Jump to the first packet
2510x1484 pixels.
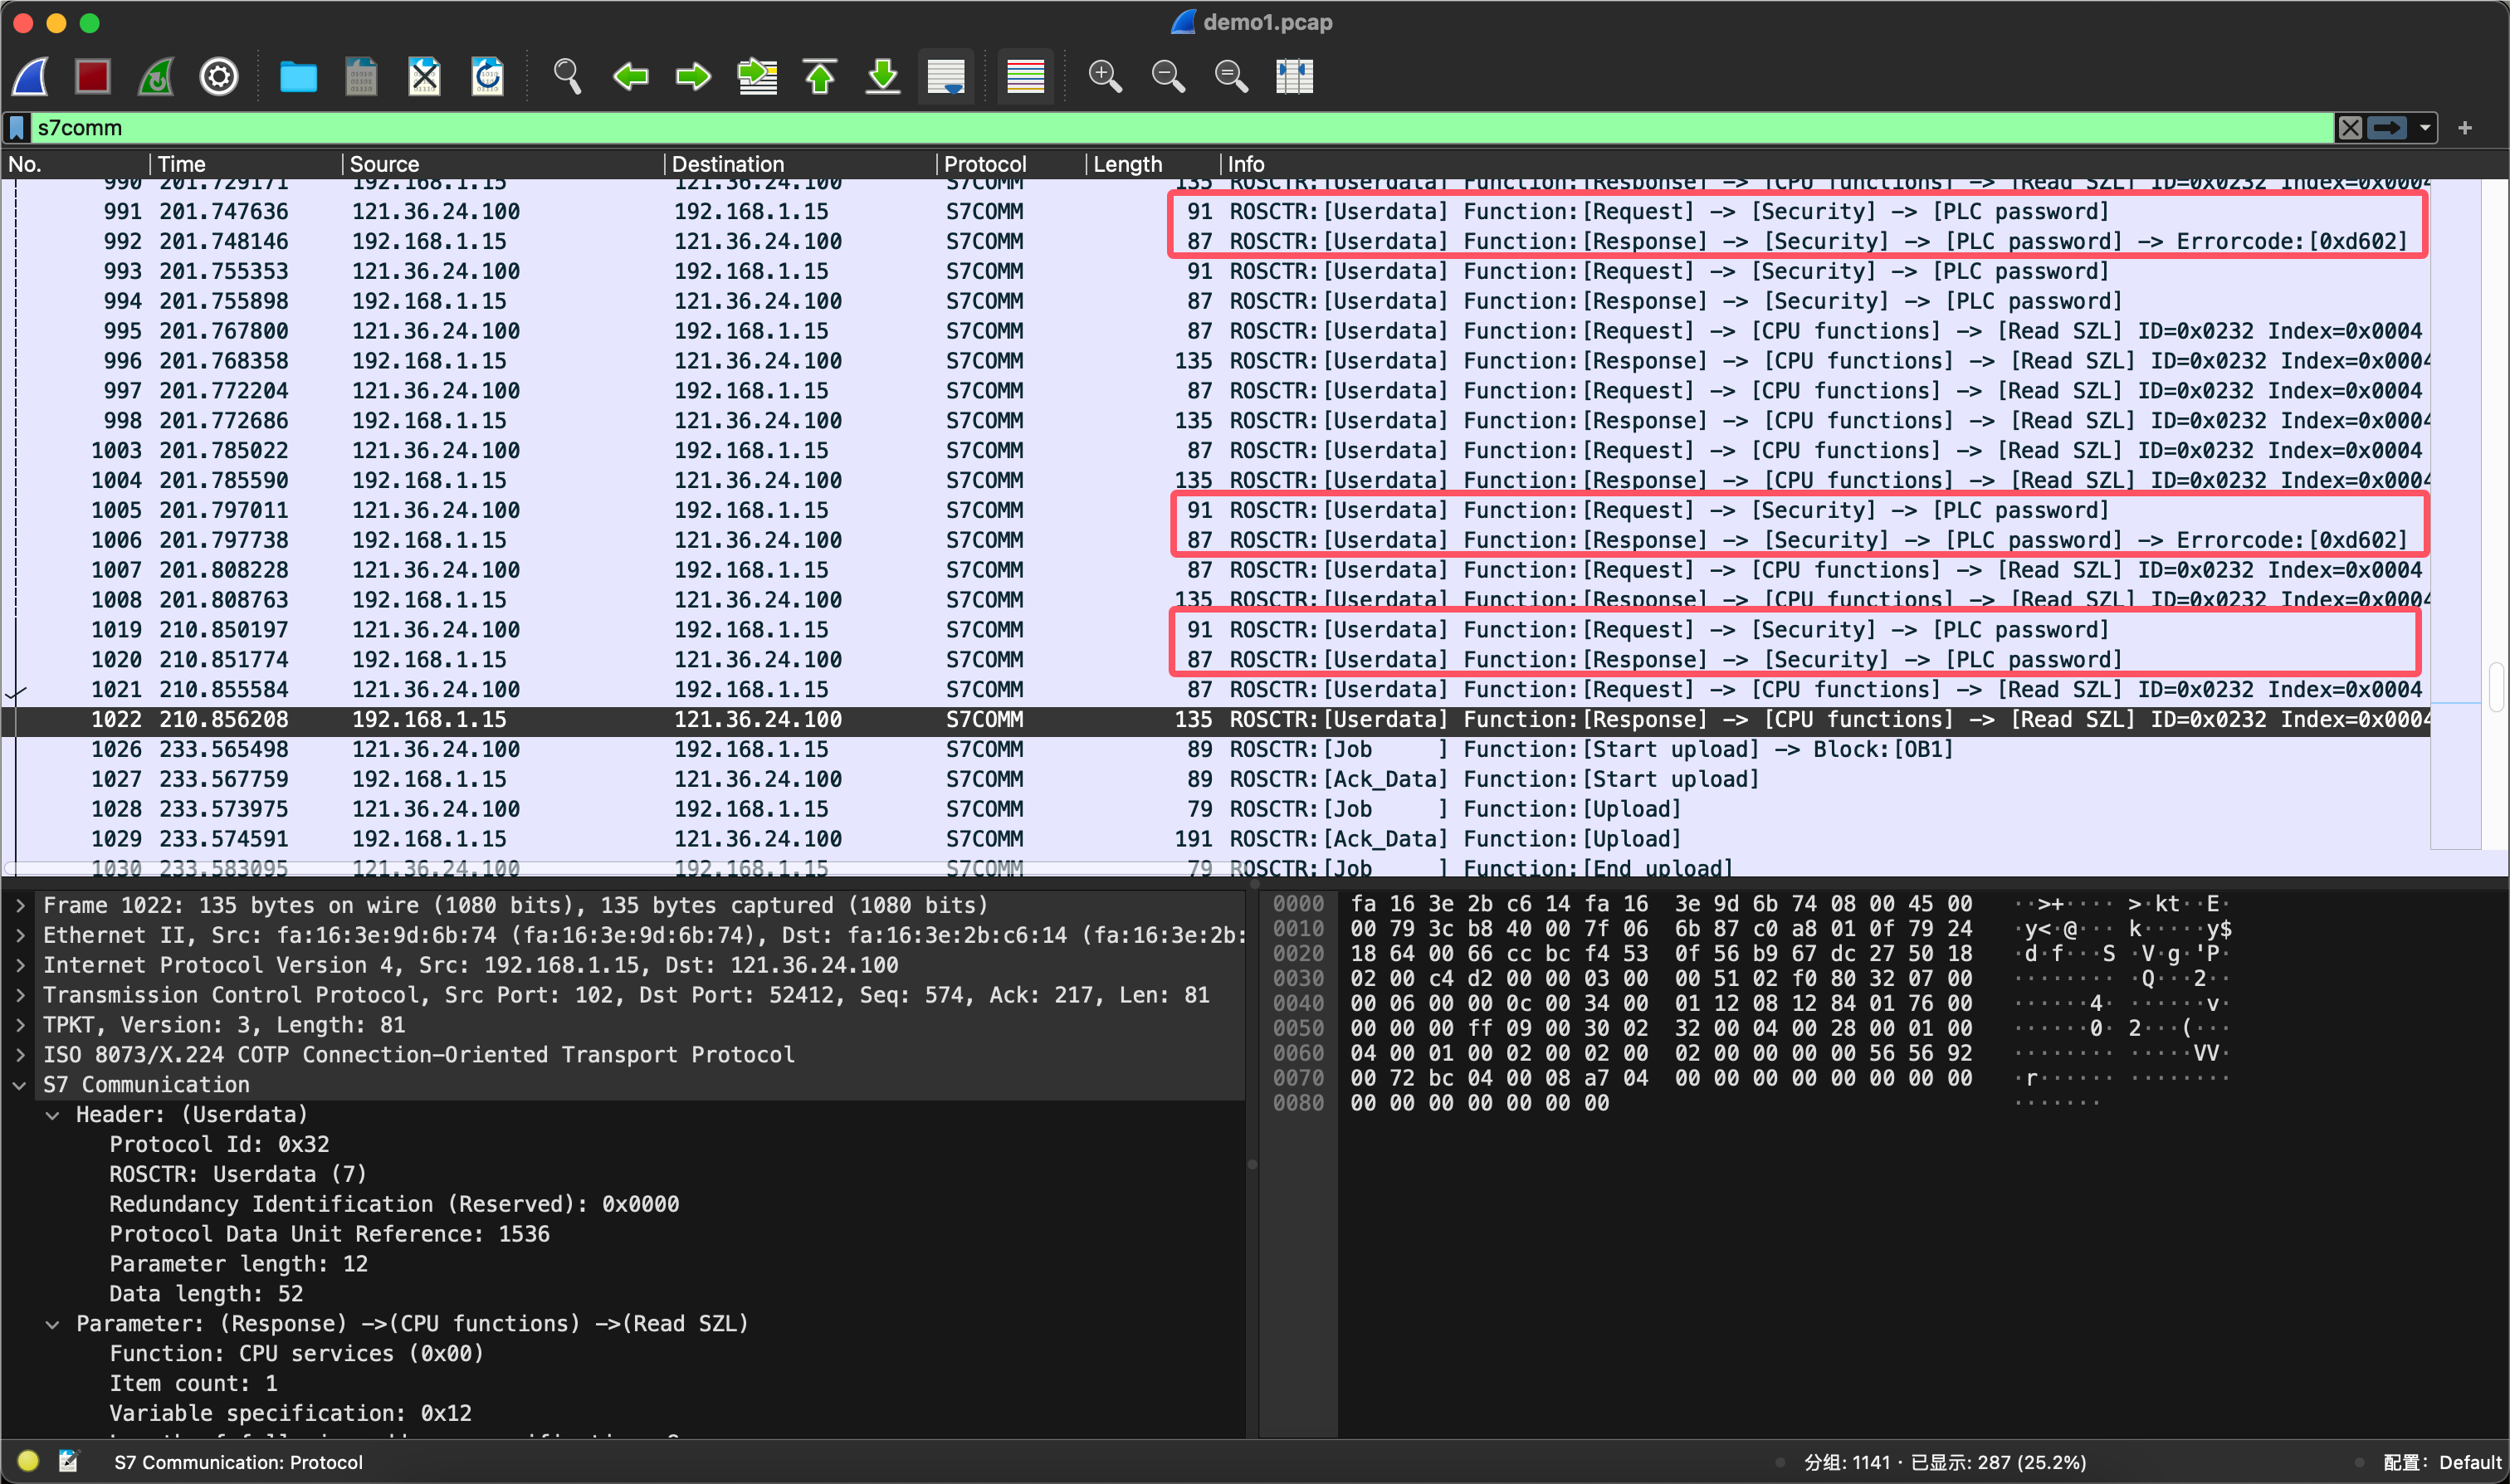point(820,76)
